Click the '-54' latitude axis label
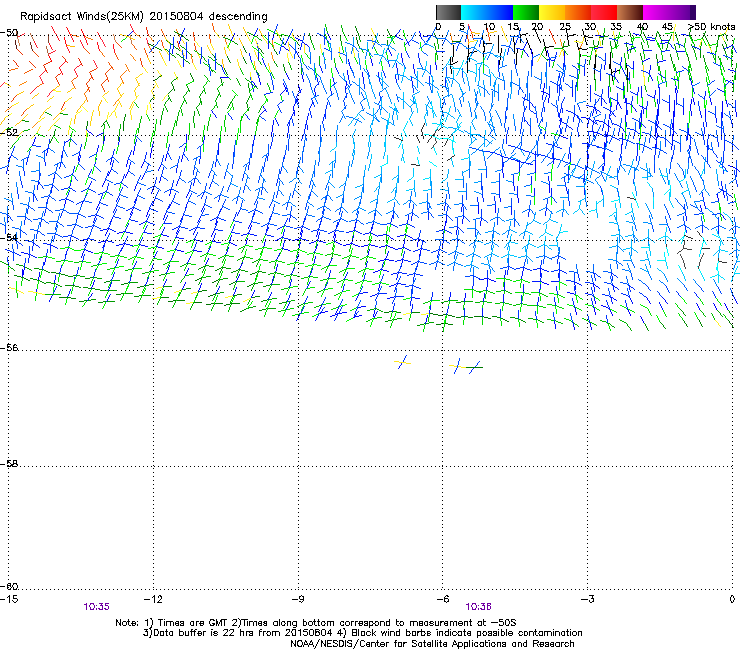 [x=9, y=237]
